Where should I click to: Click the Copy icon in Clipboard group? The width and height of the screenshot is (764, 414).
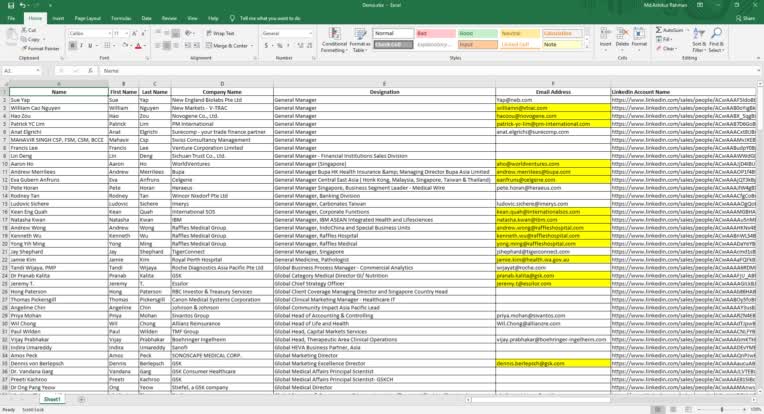point(24,39)
